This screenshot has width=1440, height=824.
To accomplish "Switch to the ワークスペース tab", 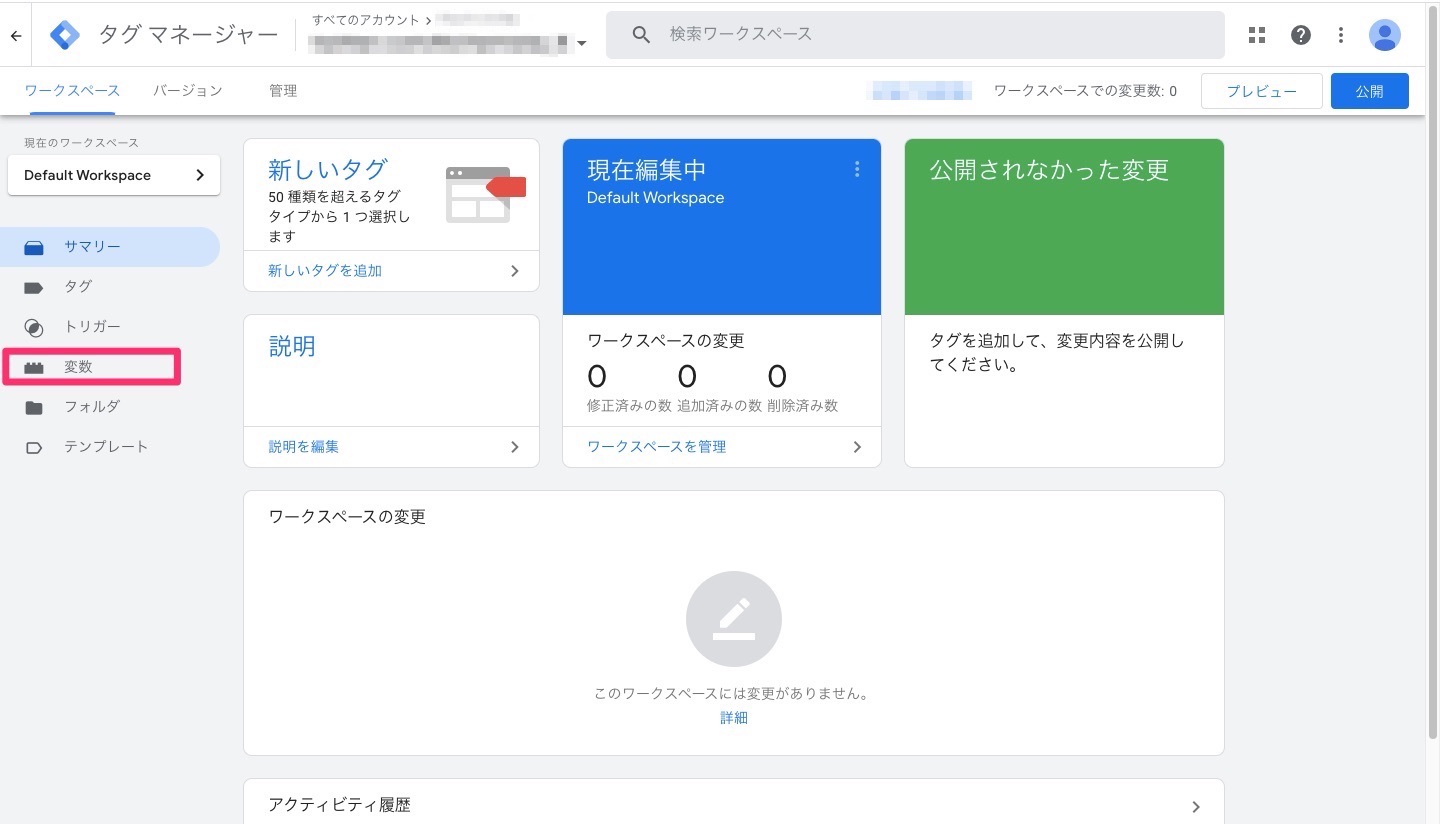I will (72, 91).
